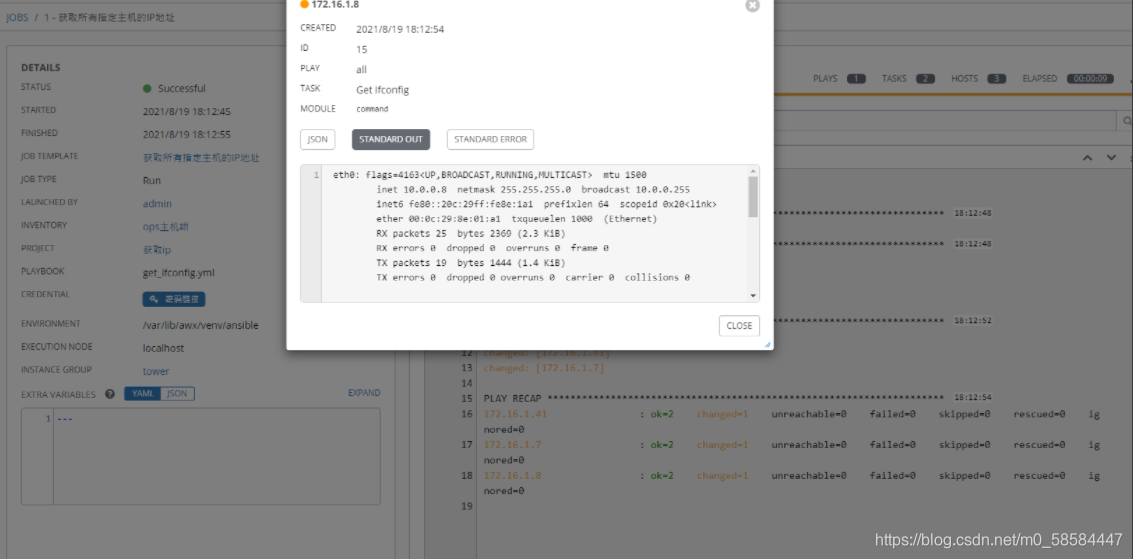Expand the extra variables editor via EXPAND
The image size is (1133, 559).
364,393
